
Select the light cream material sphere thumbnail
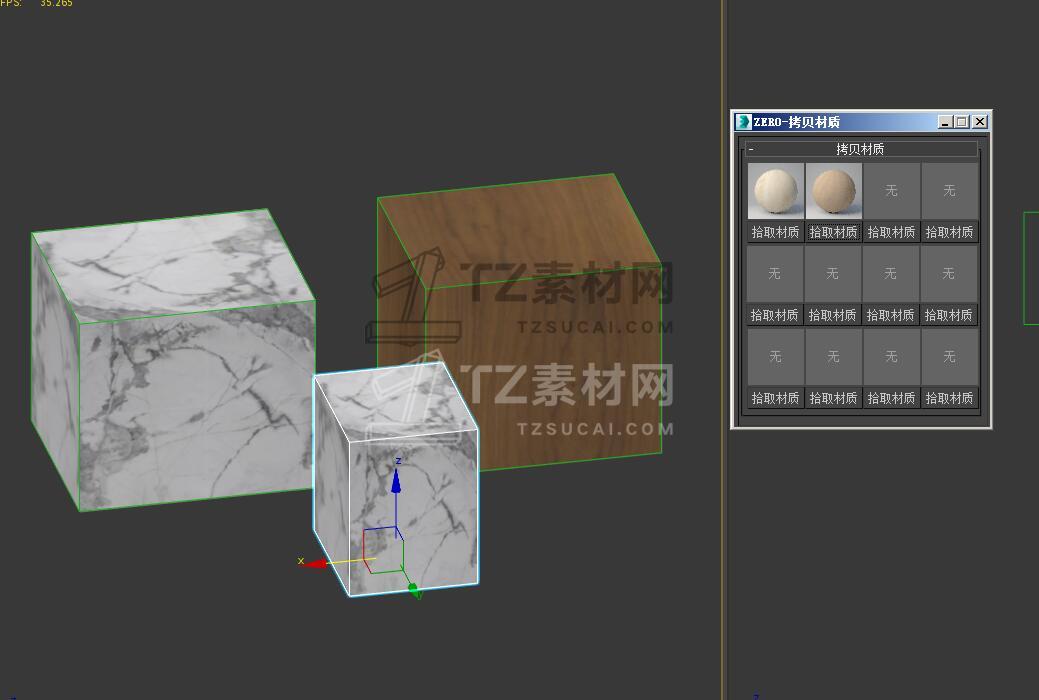click(x=775, y=191)
